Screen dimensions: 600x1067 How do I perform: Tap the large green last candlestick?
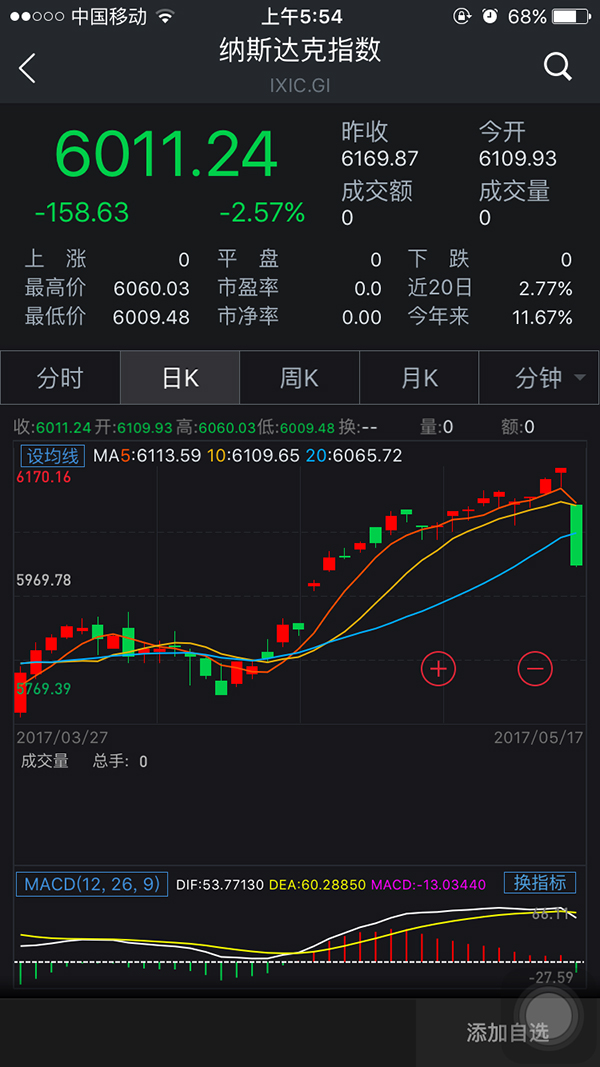(577, 535)
